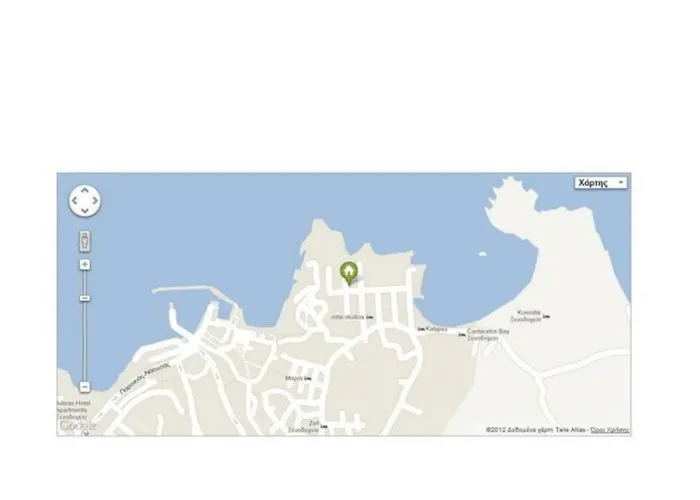Select the hotel icon next to mike studios
Image resolution: width=700 pixels, height=500 pixels.
pyautogui.click(x=370, y=317)
